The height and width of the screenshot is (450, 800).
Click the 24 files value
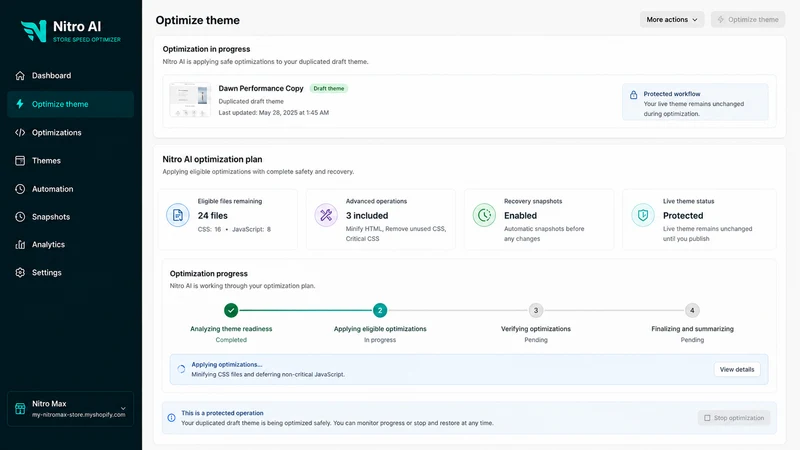213,216
